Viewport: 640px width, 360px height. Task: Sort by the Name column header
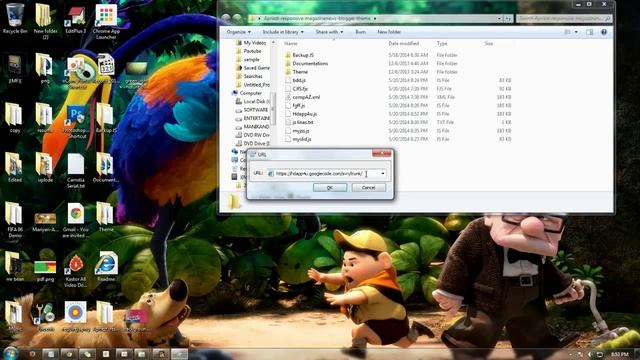291,43
